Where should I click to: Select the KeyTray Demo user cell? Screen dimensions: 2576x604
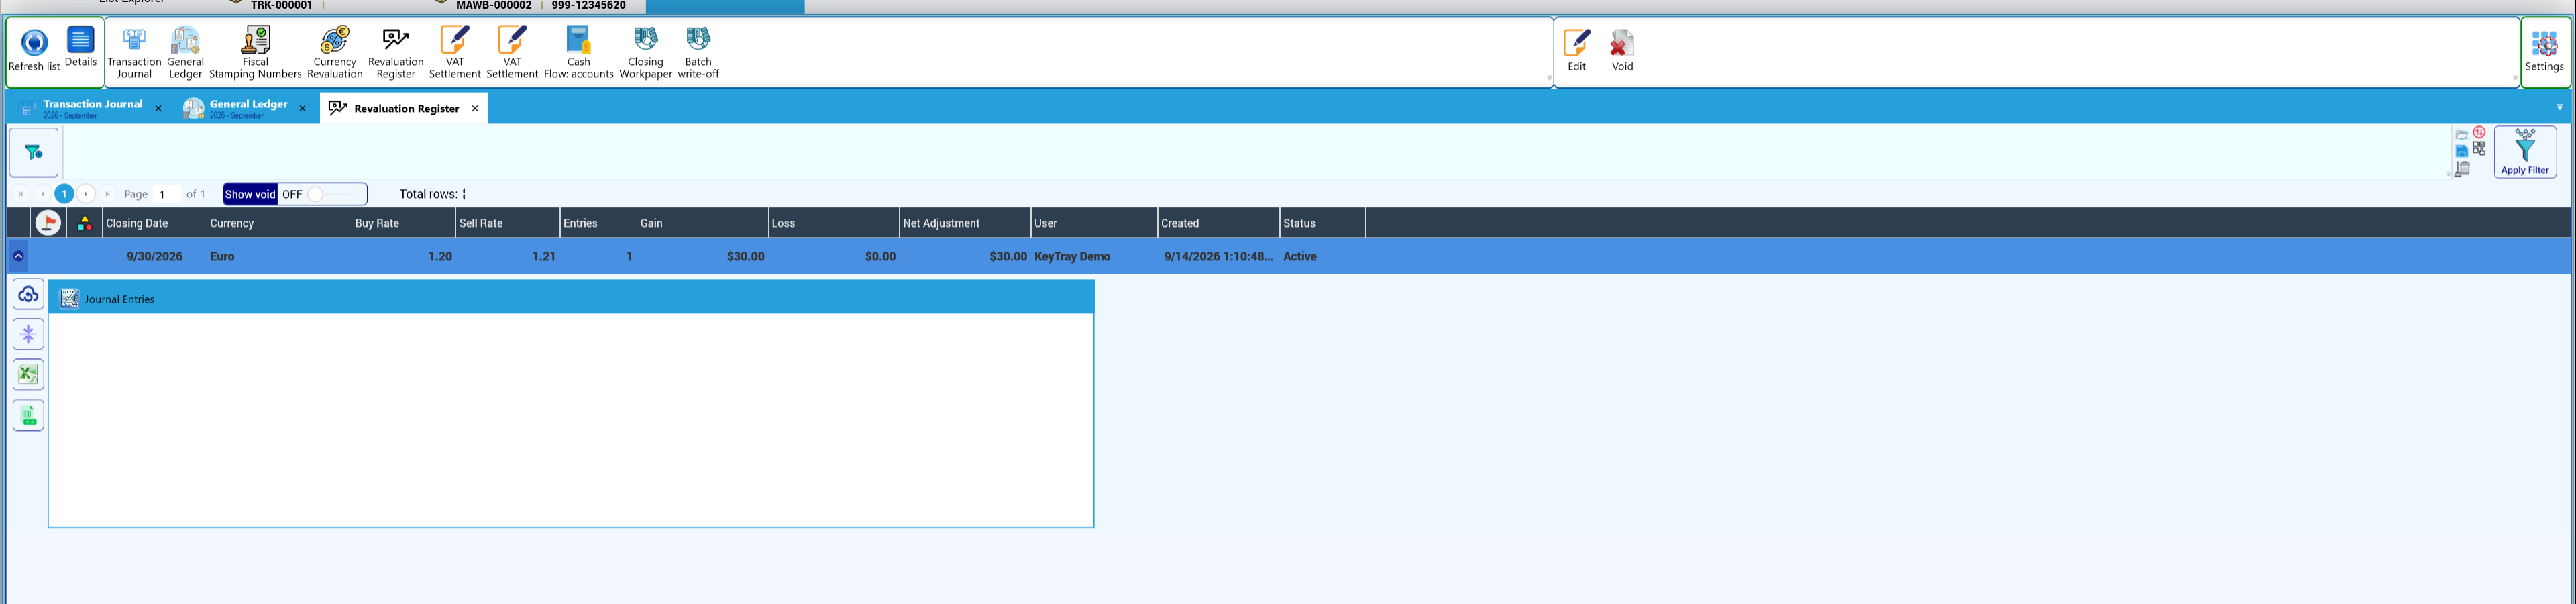tap(1094, 256)
